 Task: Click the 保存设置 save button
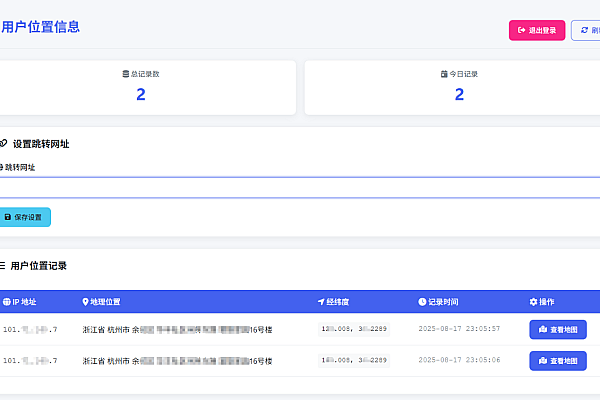24,217
